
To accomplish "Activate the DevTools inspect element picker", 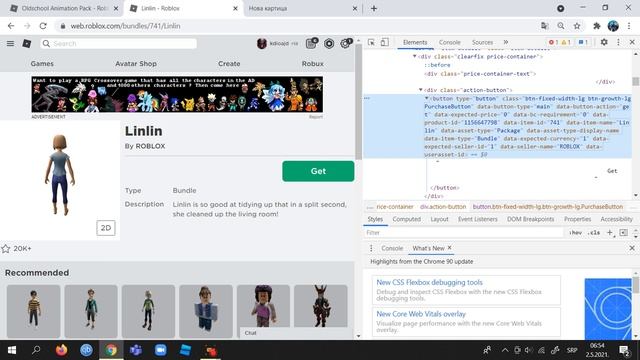I will tap(371, 42).
